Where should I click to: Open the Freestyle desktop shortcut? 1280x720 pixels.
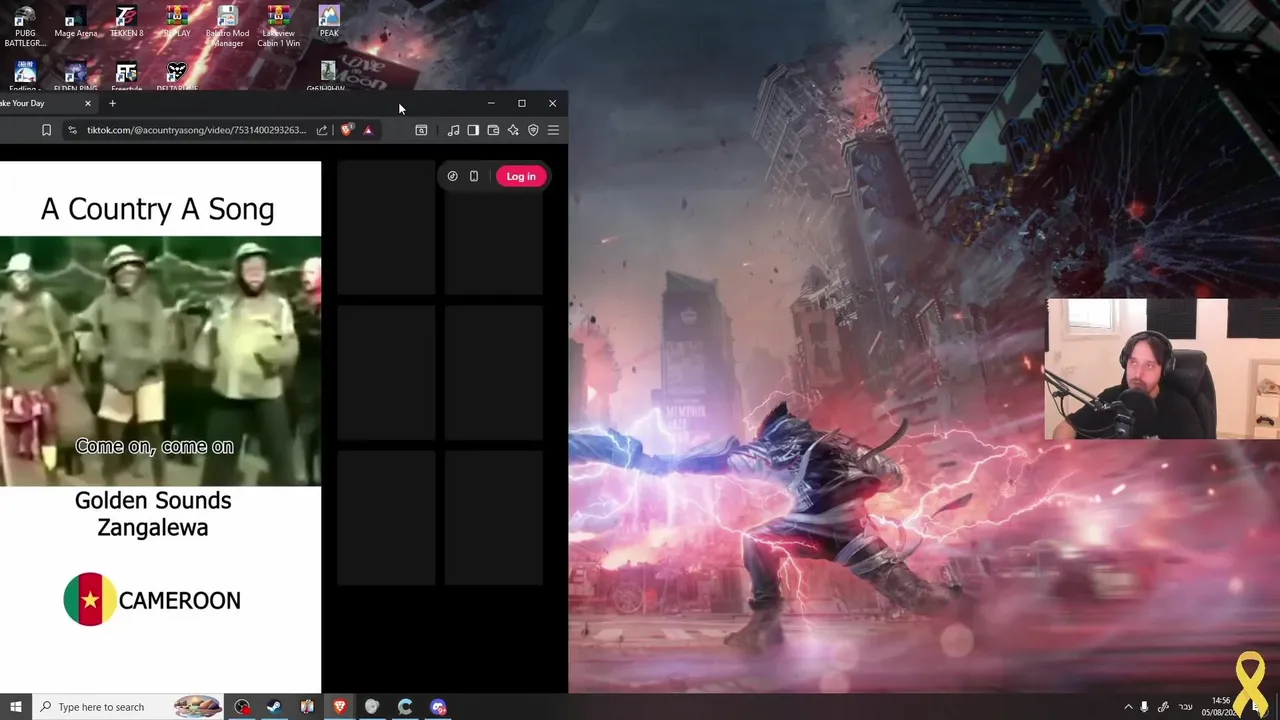click(x=126, y=76)
